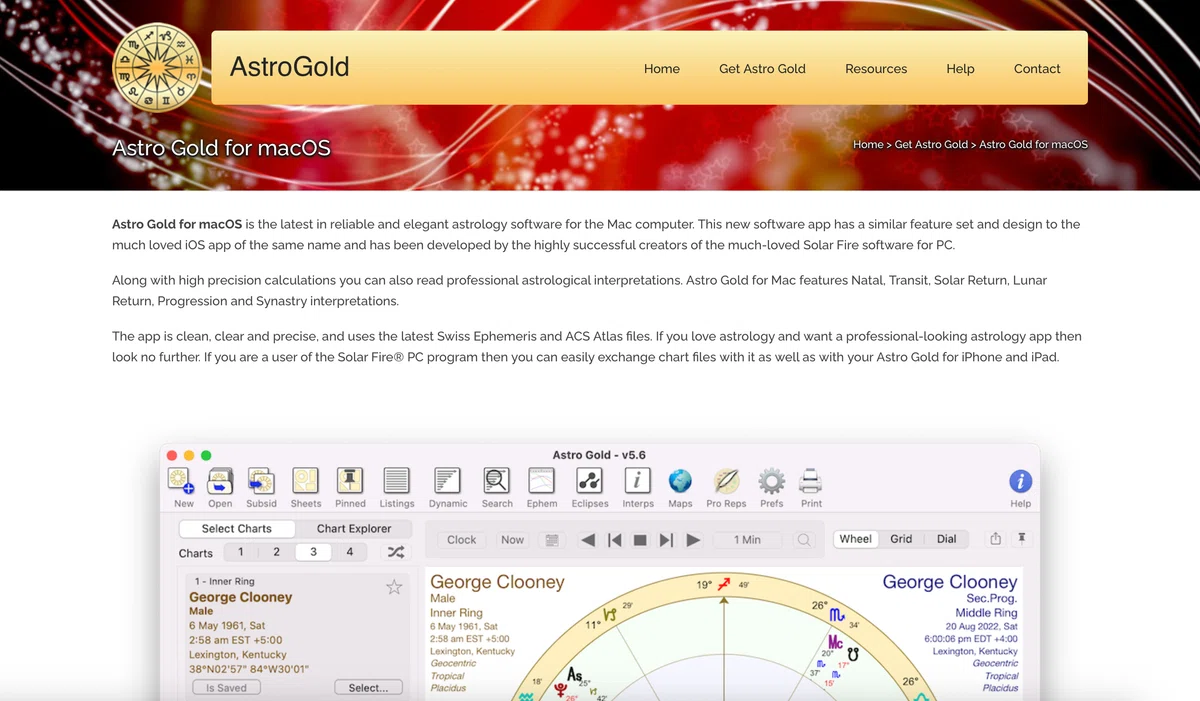Step forward one time interval
Screen dimensions: 1200x701
tap(692, 540)
